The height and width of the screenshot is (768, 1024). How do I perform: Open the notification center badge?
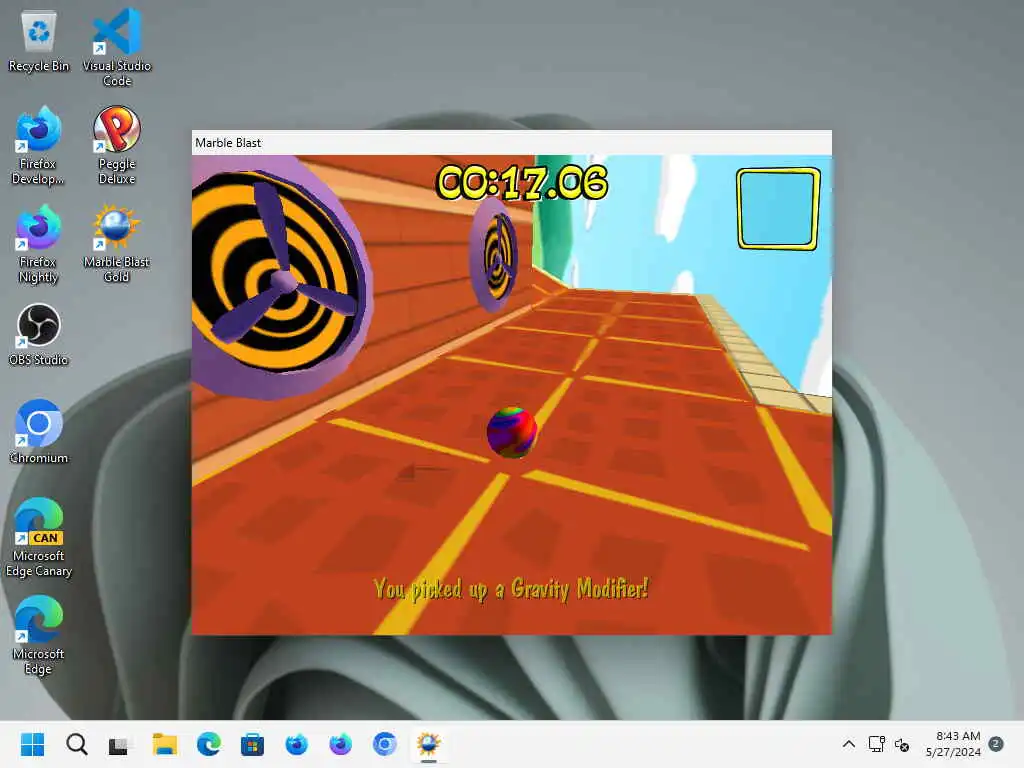996,744
